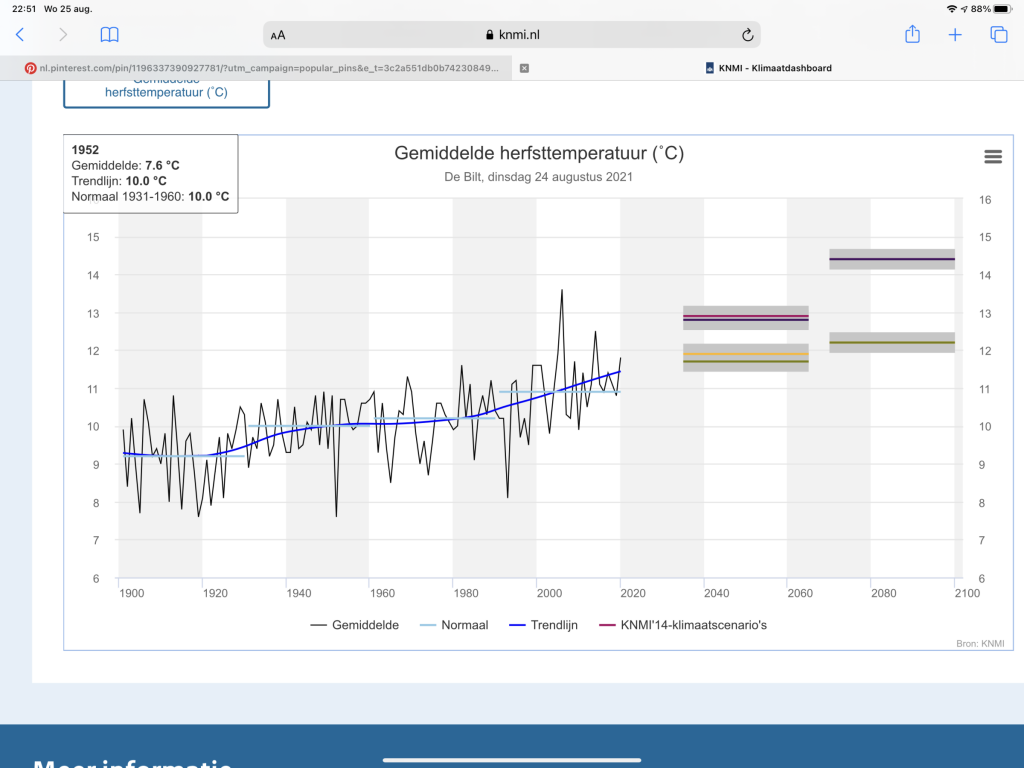The width and height of the screenshot is (1024, 768).
Task: Open the chart hamburger context menu
Action: click(993, 157)
